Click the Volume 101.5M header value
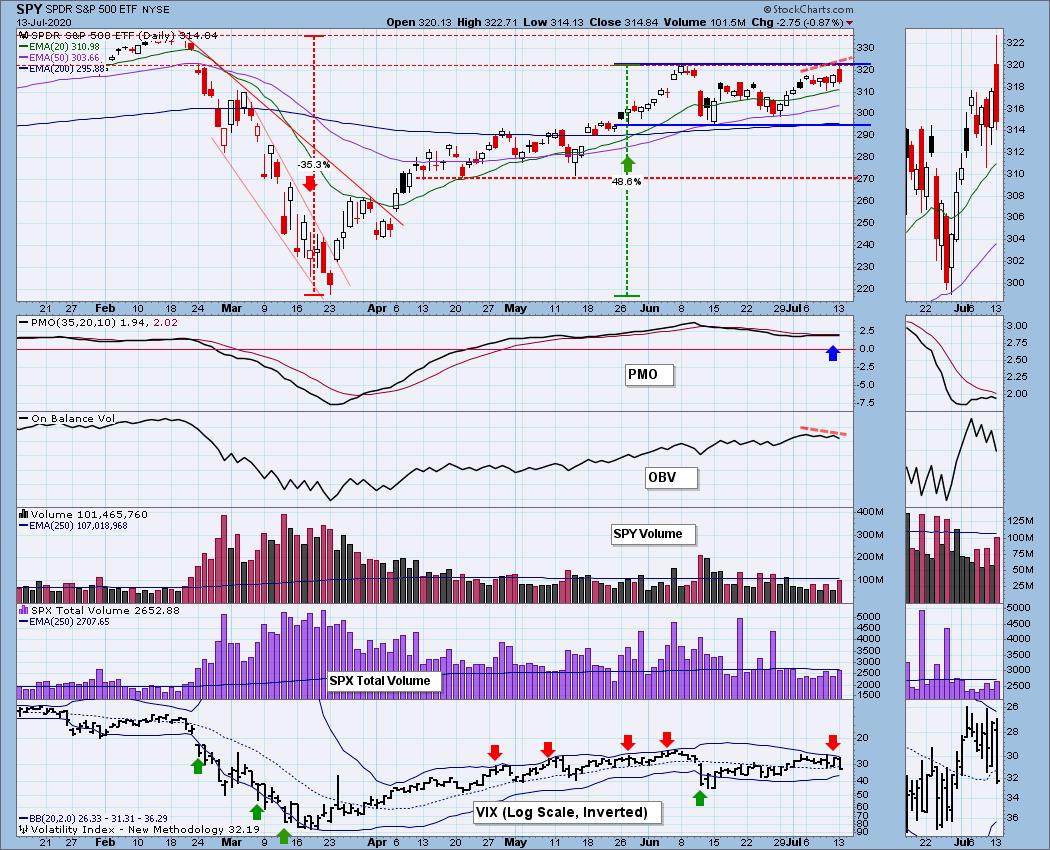This screenshot has width=1050, height=850. [704, 22]
